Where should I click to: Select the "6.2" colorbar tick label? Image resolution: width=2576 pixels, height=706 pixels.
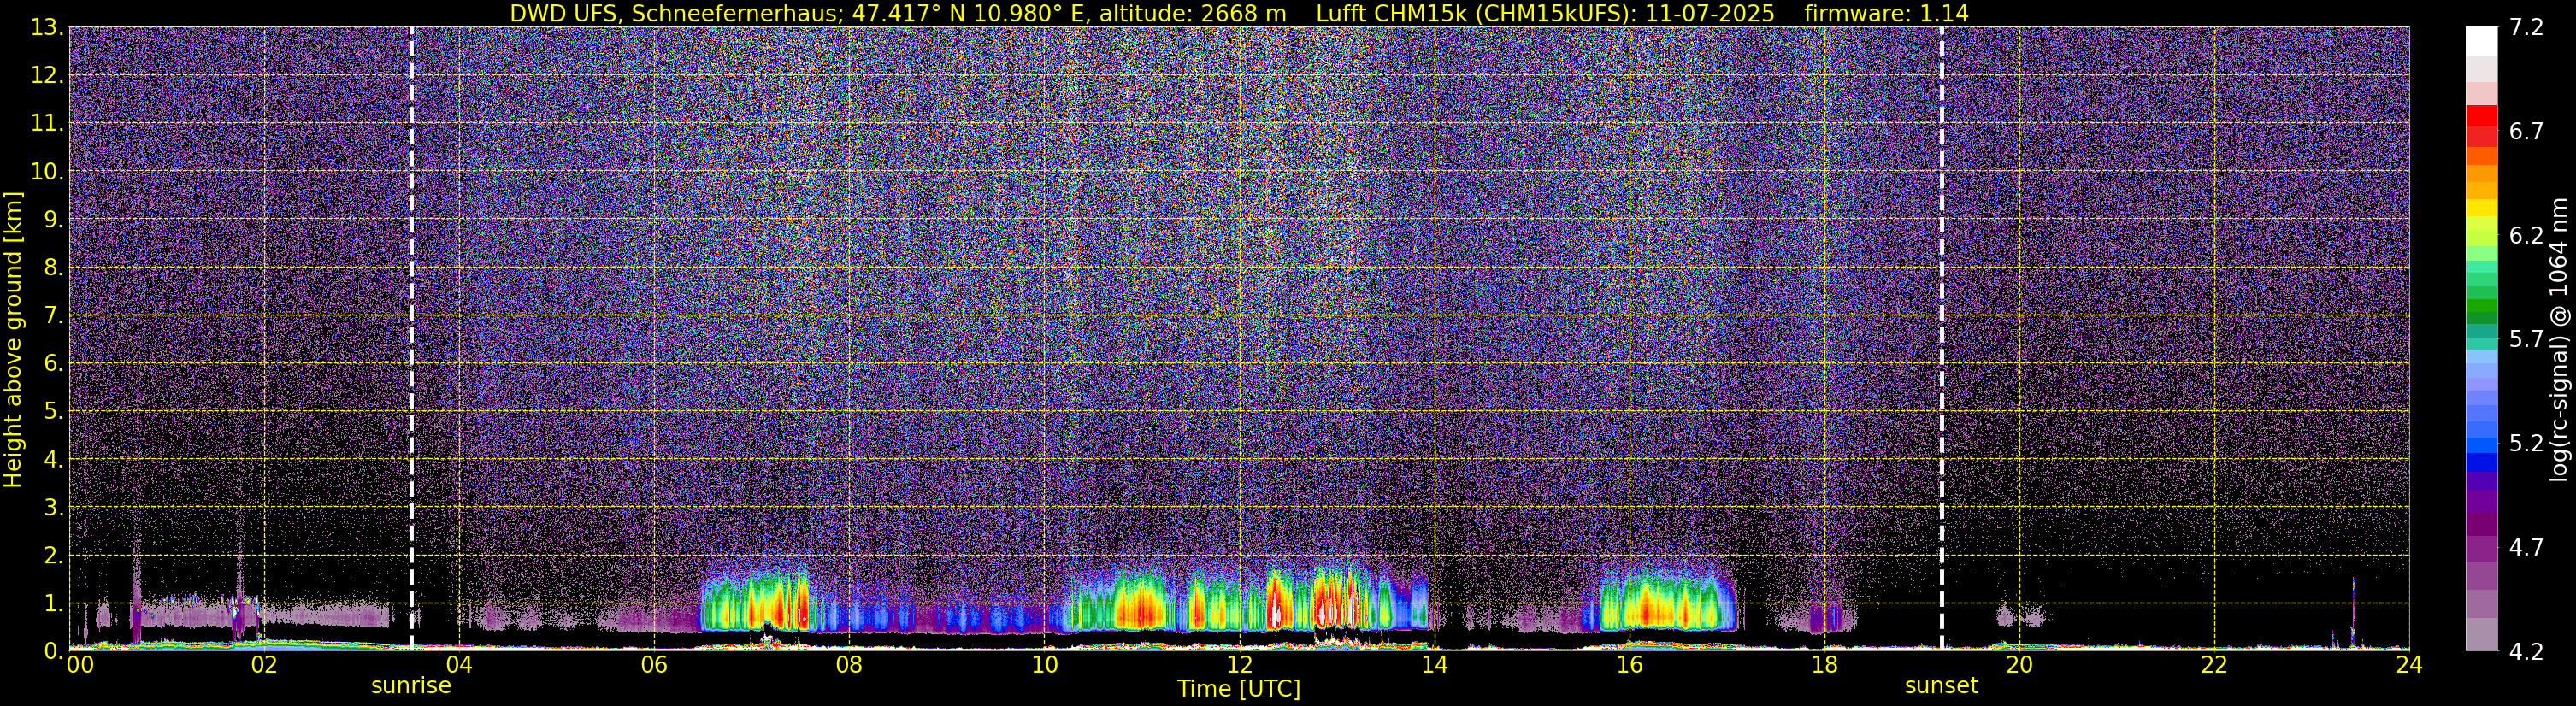point(2526,236)
